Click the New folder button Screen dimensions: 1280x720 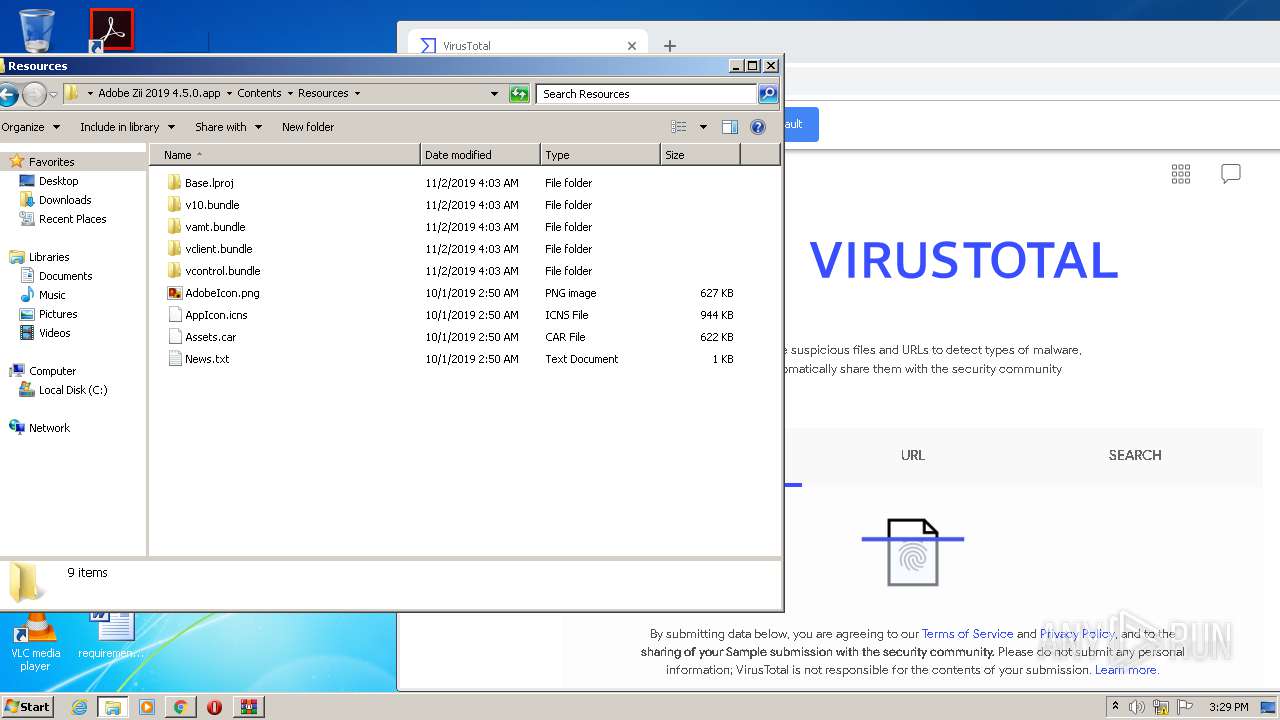coord(308,127)
